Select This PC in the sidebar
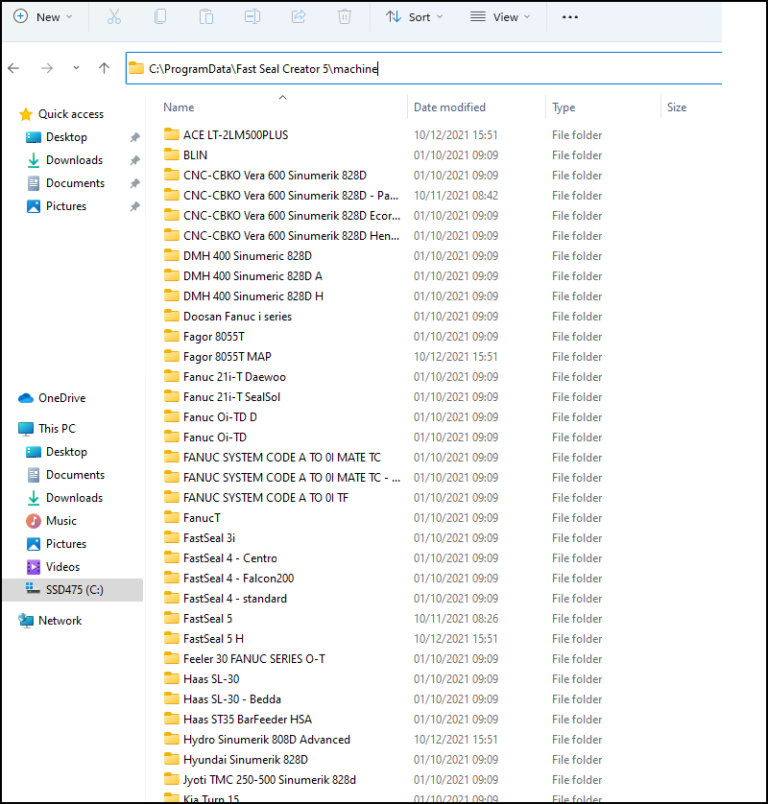The image size is (768, 804). click(x=47, y=429)
